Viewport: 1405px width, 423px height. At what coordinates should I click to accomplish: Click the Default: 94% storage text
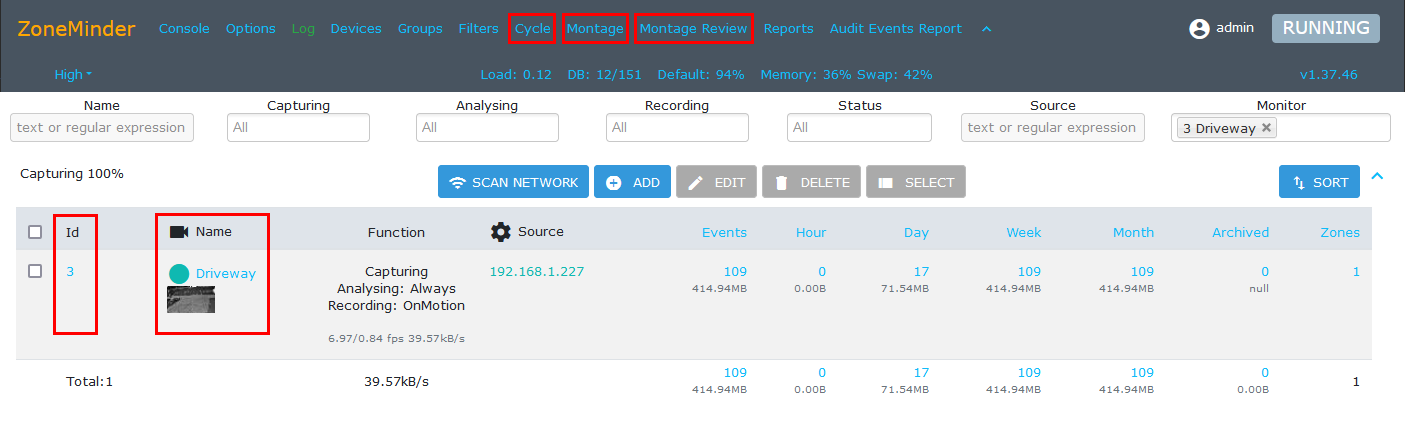(702, 74)
